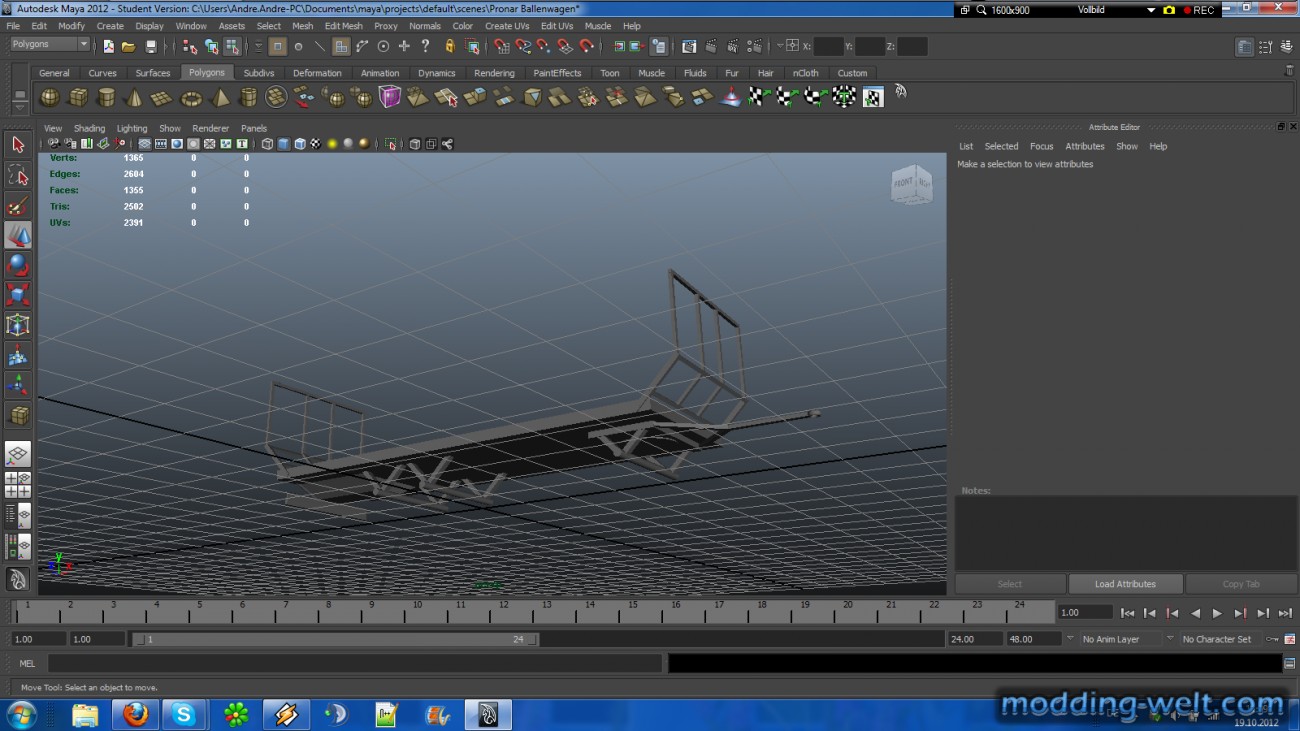Play the animation forwards

1217,613
